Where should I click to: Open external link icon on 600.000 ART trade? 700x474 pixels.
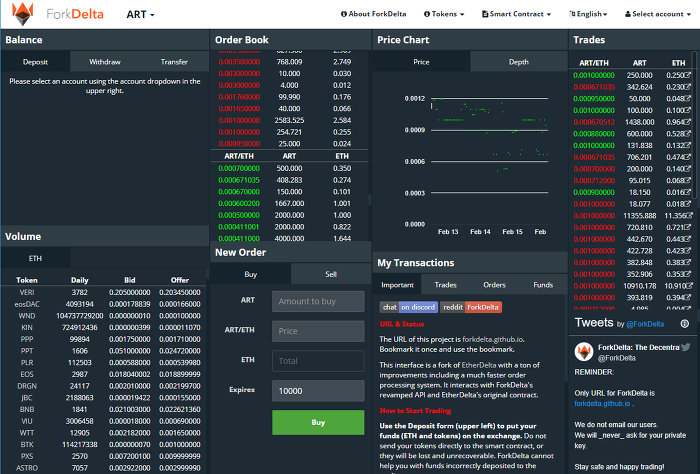(x=688, y=133)
